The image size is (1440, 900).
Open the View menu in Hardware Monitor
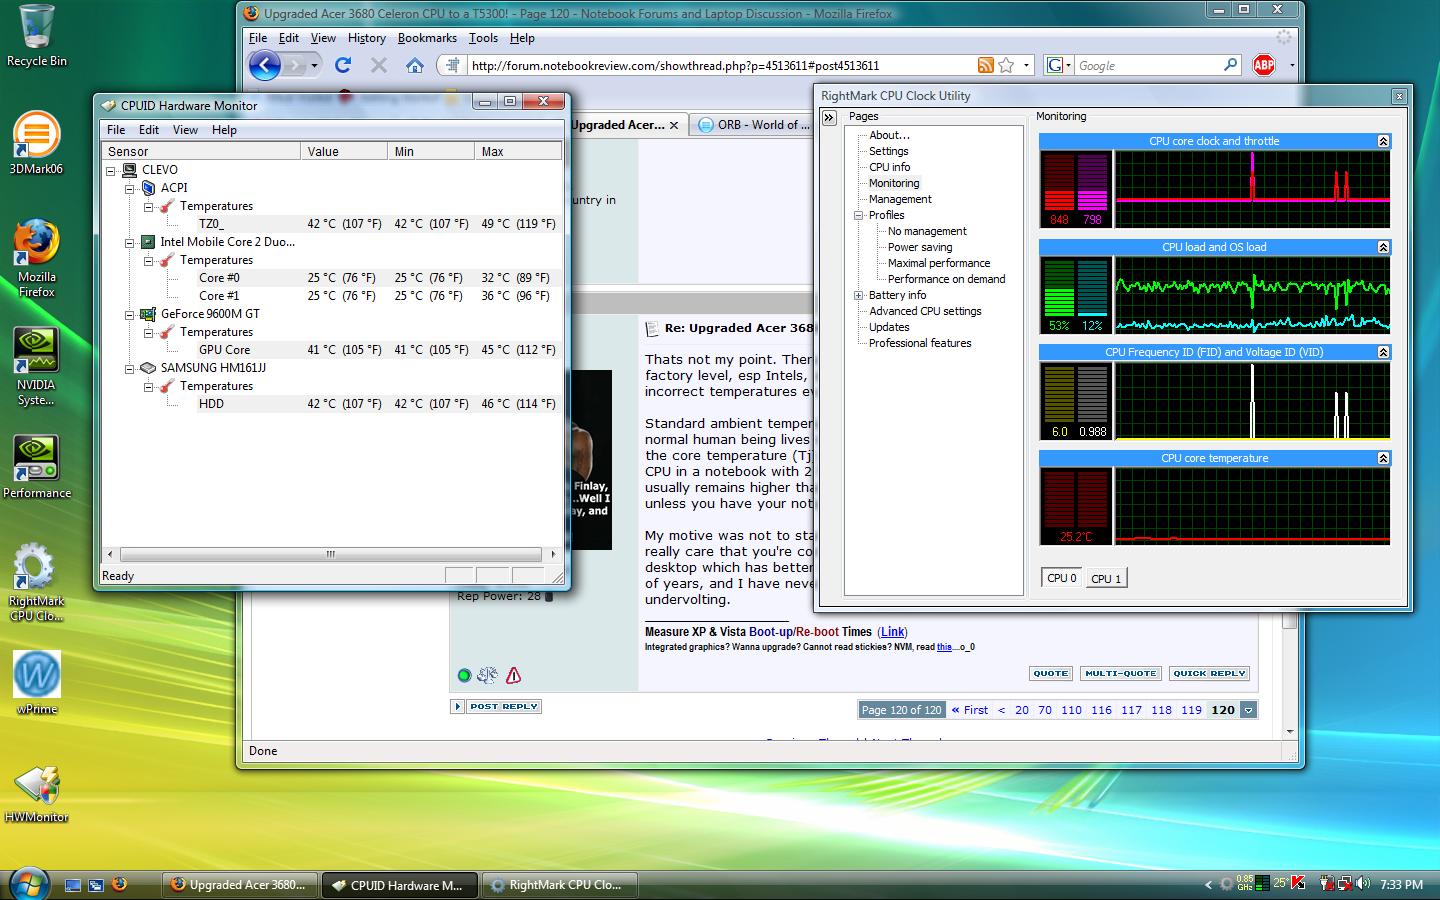point(185,130)
